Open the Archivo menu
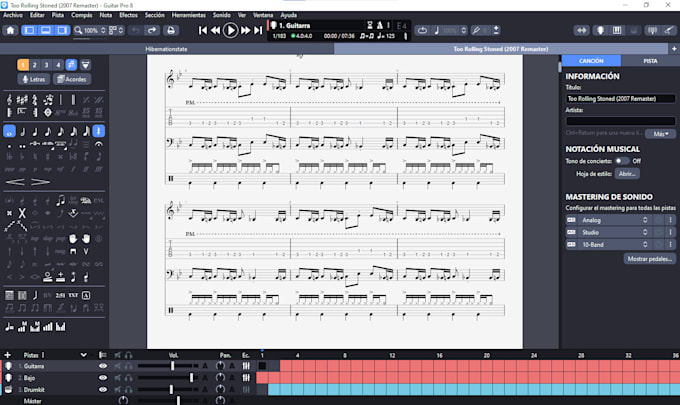This screenshot has height=405, width=680. coord(13,15)
